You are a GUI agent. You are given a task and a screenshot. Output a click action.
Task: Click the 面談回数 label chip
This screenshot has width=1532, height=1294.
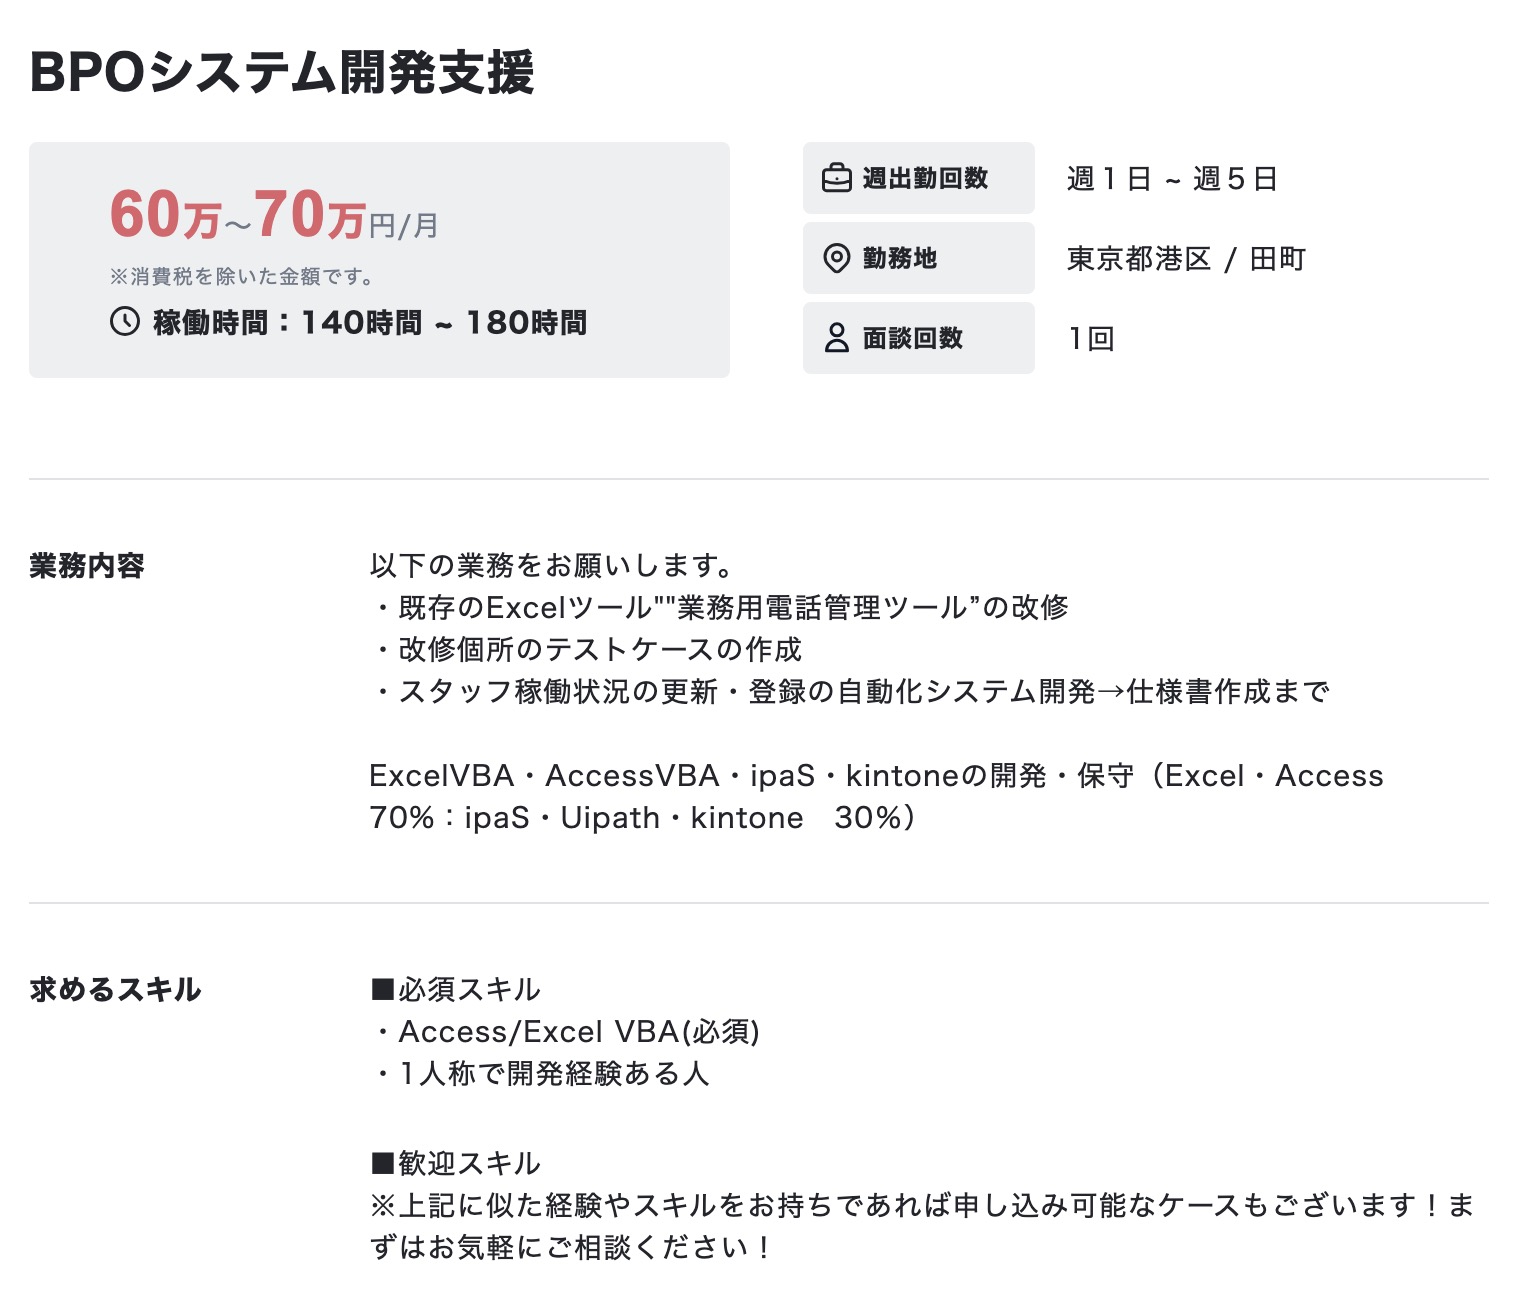coord(918,338)
